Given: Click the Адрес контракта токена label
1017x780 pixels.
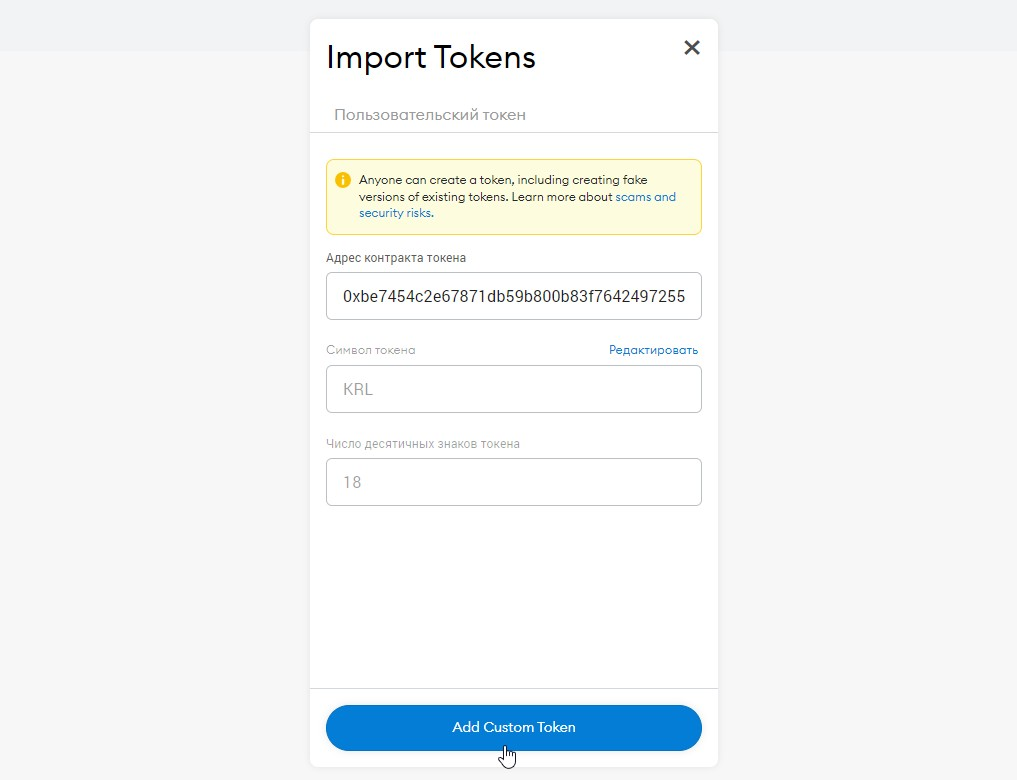Looking at the screenshot, I should pyautogui.click(x=396, y=258).
